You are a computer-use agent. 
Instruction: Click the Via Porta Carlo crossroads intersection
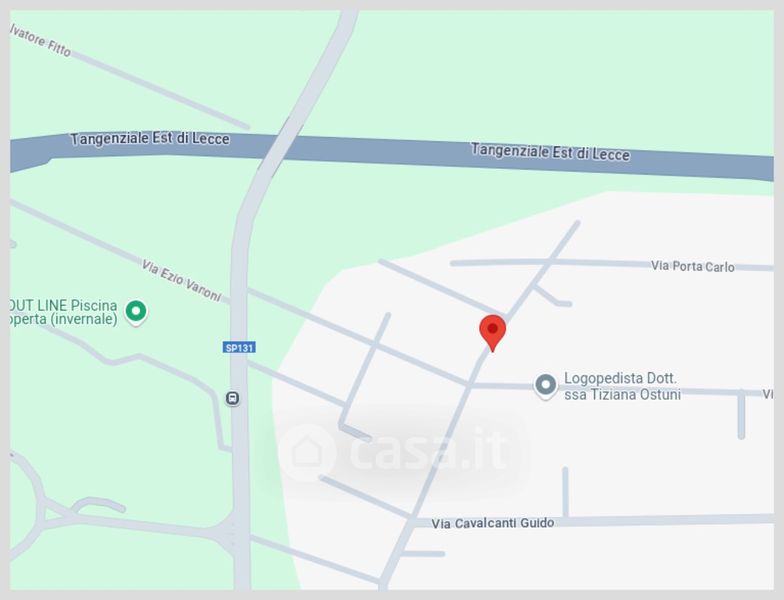pyautogui.click(x=550, y=262)
